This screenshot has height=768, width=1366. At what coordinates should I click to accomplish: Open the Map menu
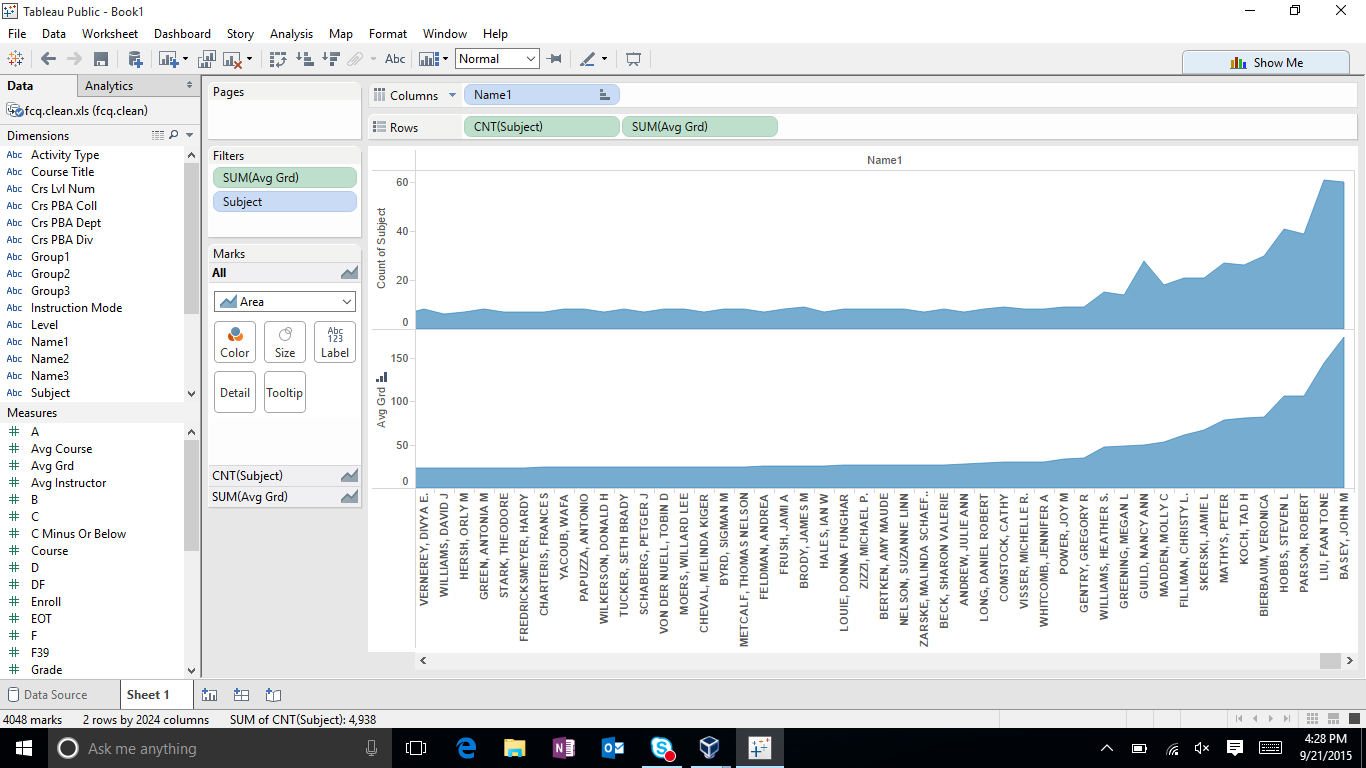tap(341, 33)
